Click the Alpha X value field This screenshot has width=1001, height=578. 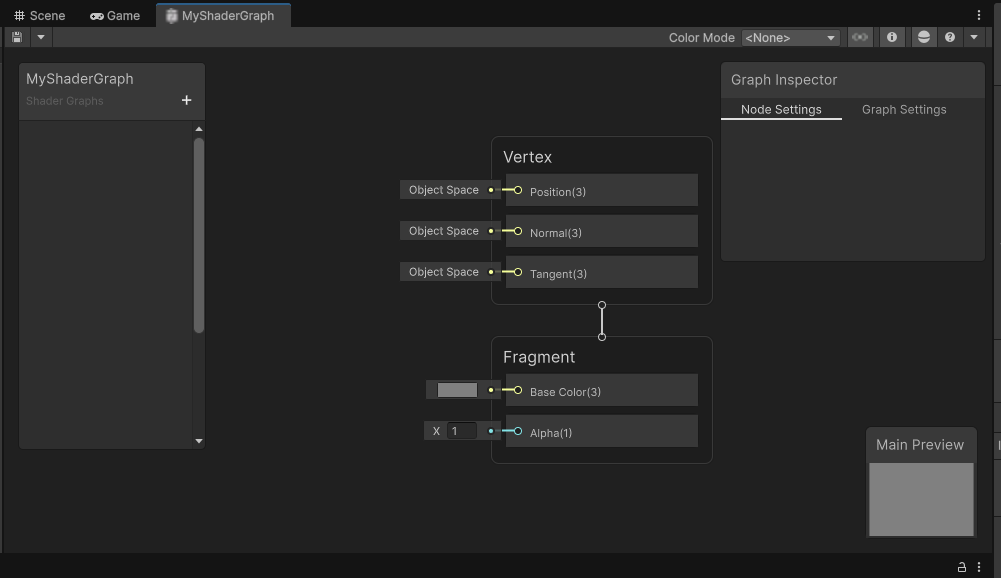point(462,431)
